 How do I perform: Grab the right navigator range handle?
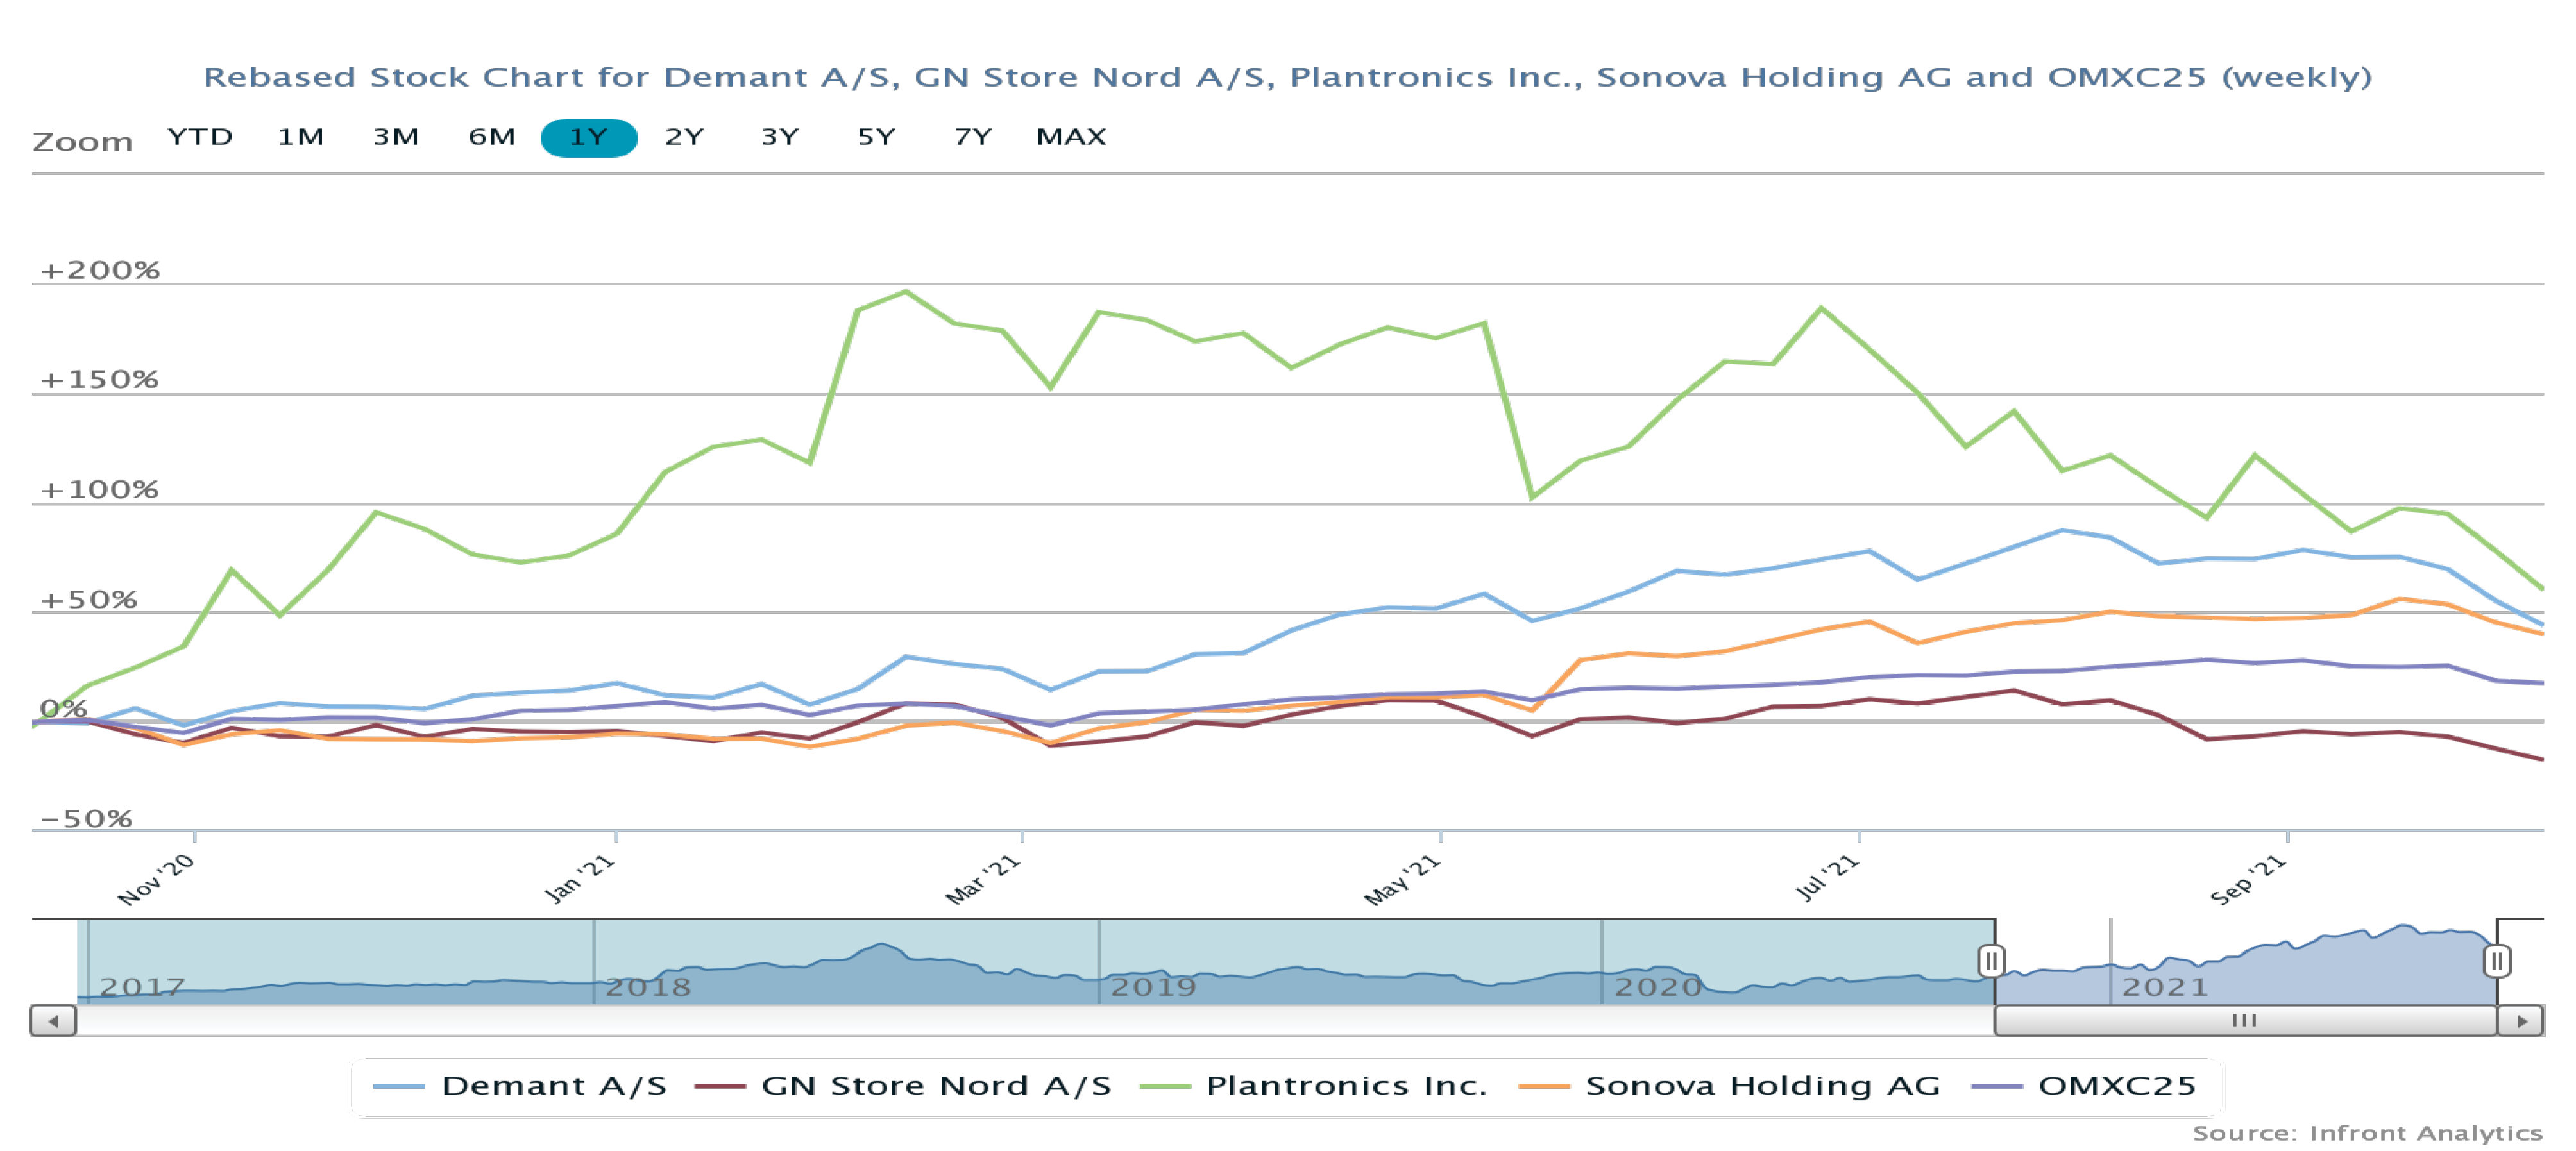pos(2496,961)
